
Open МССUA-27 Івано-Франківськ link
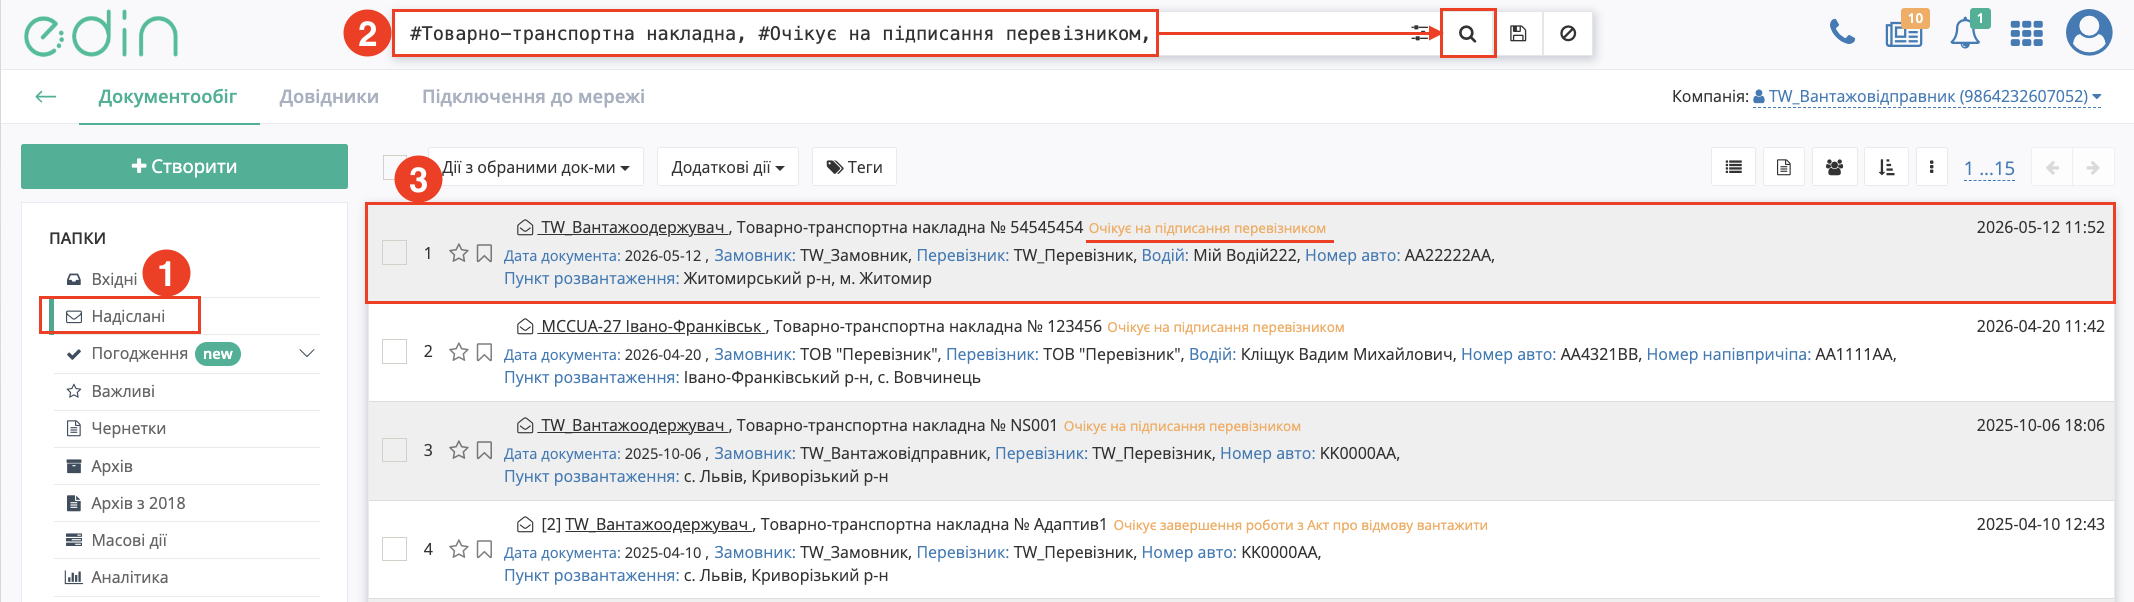pos(653,326)
